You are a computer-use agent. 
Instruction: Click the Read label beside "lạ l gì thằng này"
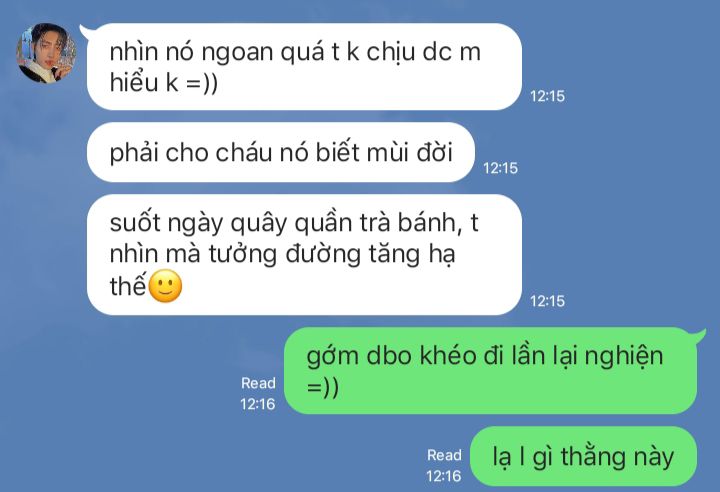coord(444,455)
